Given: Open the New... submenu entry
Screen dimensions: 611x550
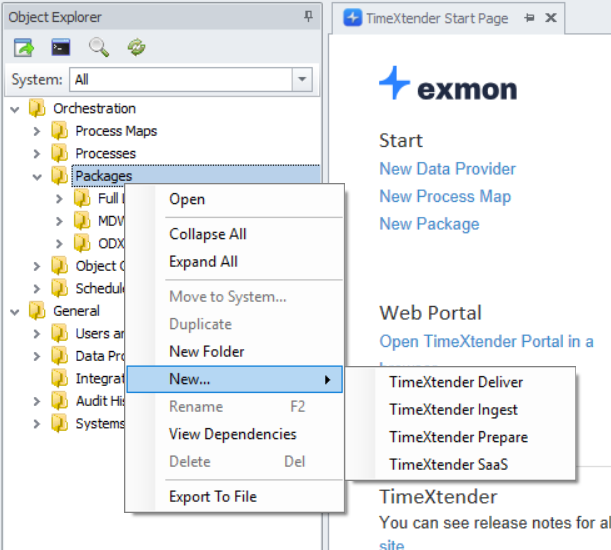Looking at the screenshot, I should (x=235, y=379).
